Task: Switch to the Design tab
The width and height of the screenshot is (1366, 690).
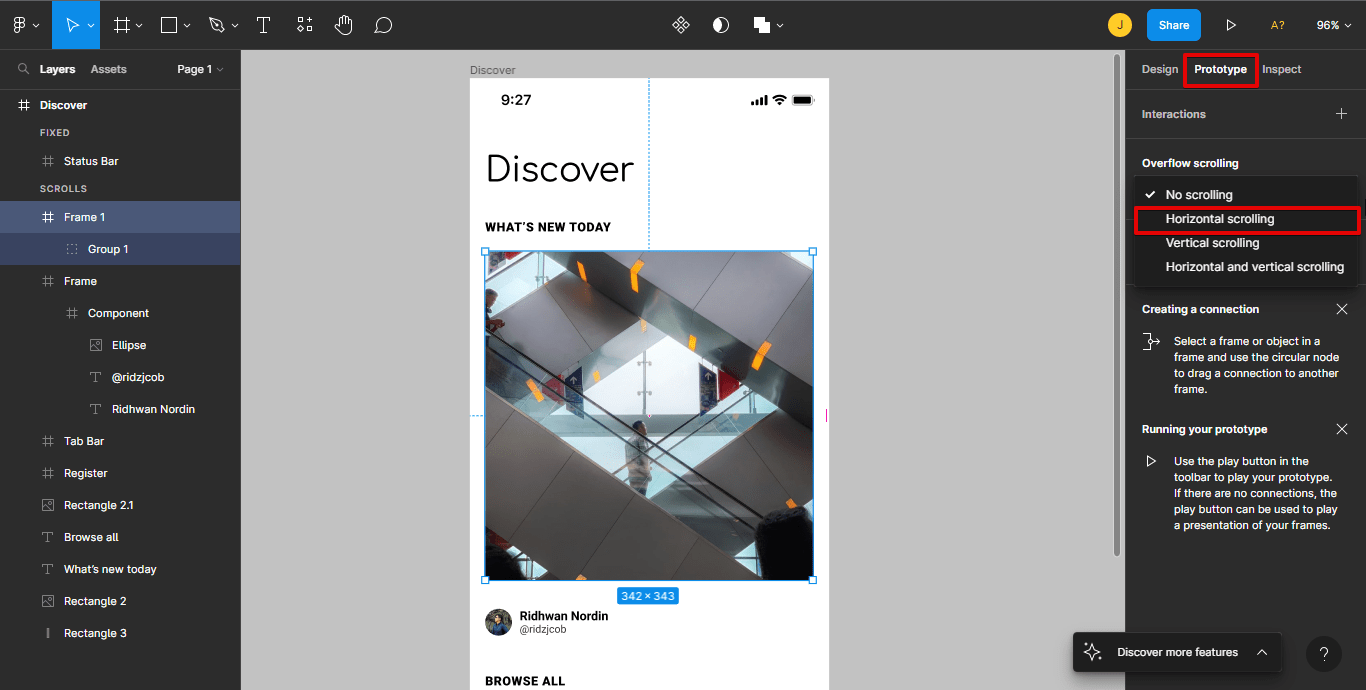Action: tap(1159, 69)
